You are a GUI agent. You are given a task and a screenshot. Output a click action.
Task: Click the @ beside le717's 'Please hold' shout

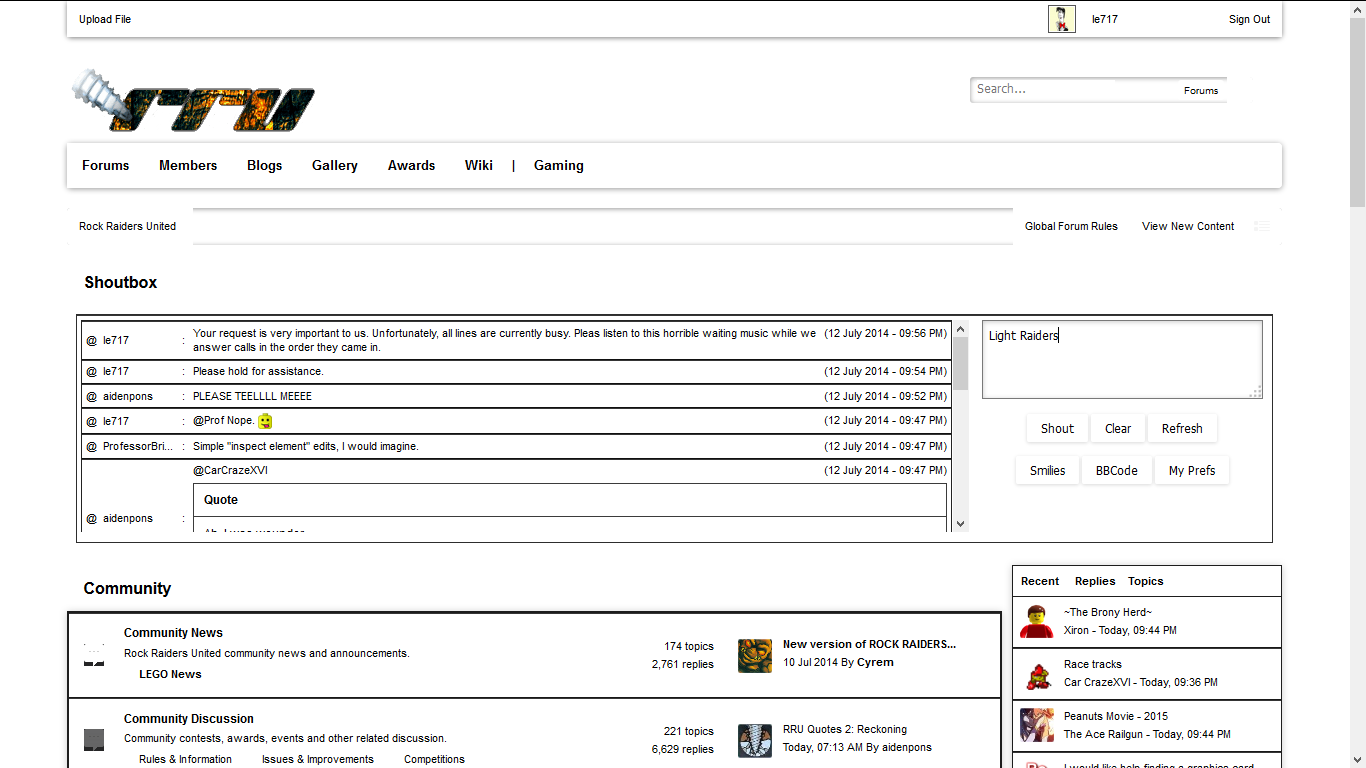coord(91,372)
